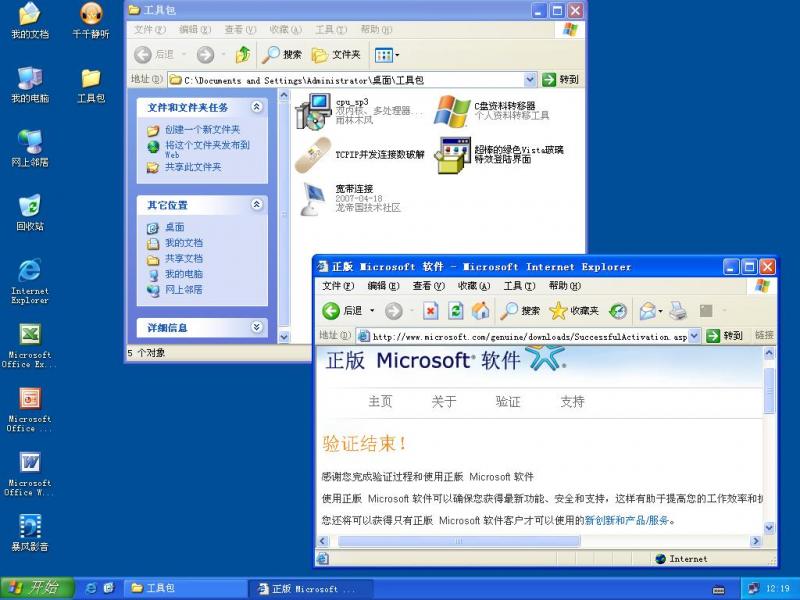The width and height of the screenshot is (800, 600).
Task: Open 文件 menu in Internet Explorer
Action: (338, 286)
